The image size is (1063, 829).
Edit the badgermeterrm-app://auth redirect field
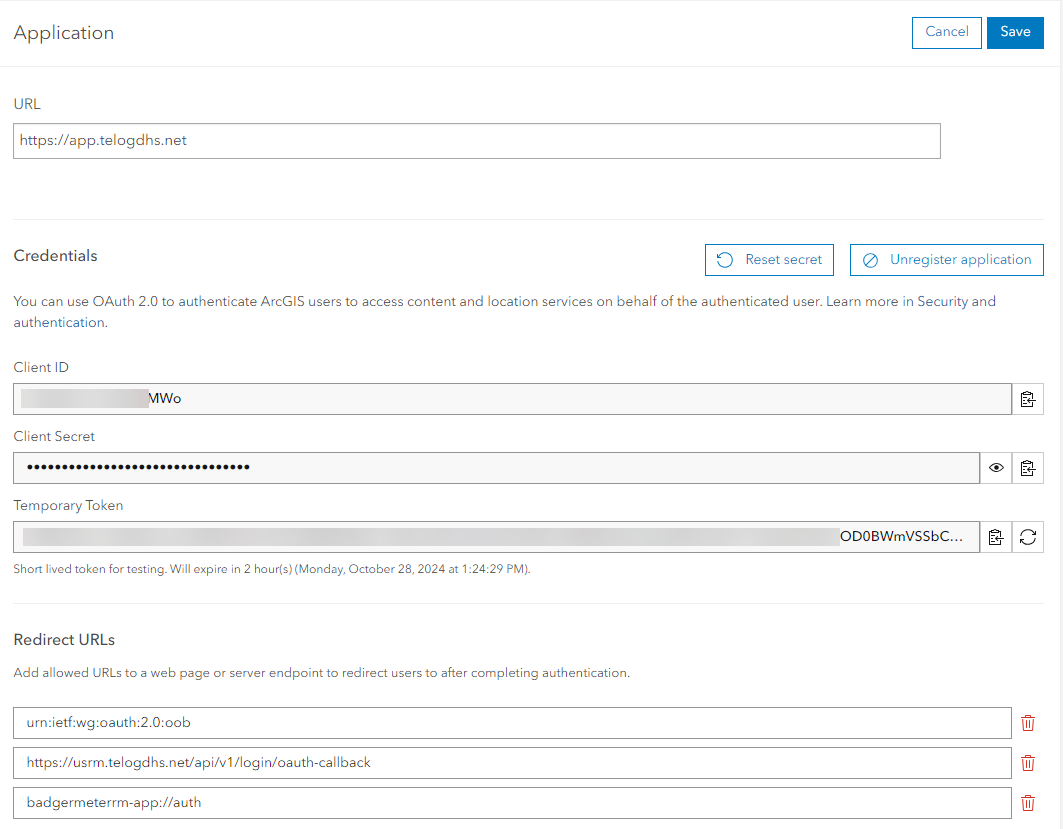pos(512,802)
